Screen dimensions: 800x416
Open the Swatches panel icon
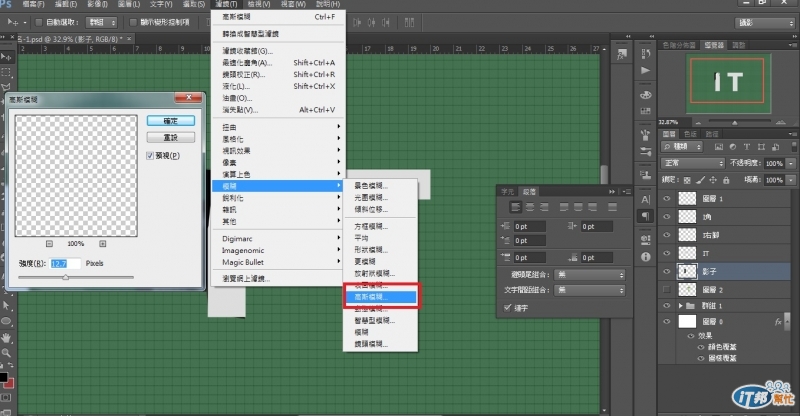tap(645, 111)
